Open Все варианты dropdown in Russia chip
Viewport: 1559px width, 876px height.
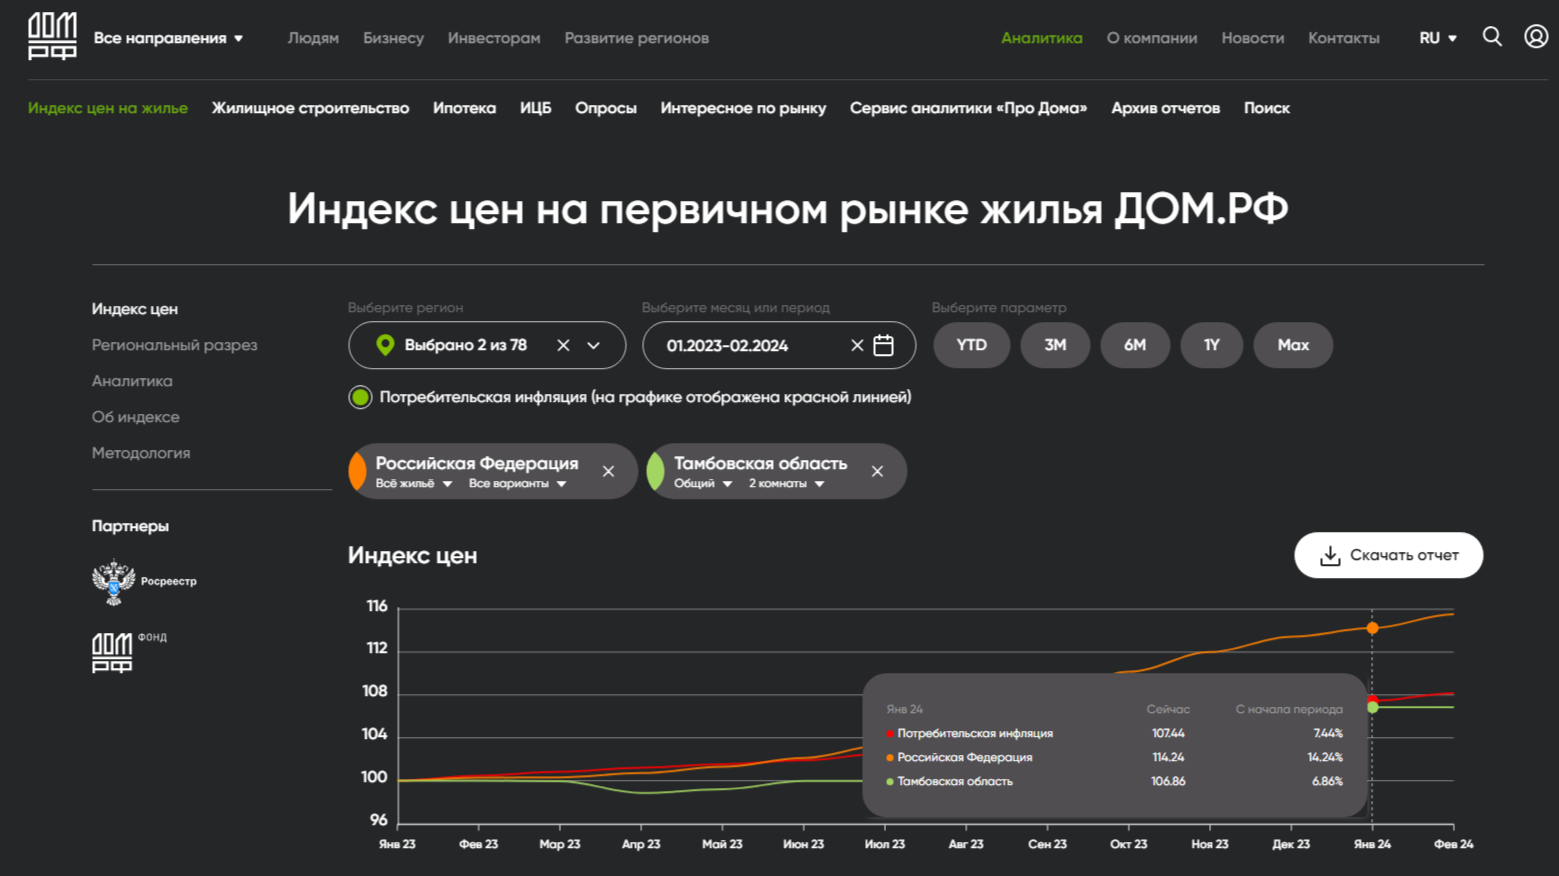coord(518,483)
